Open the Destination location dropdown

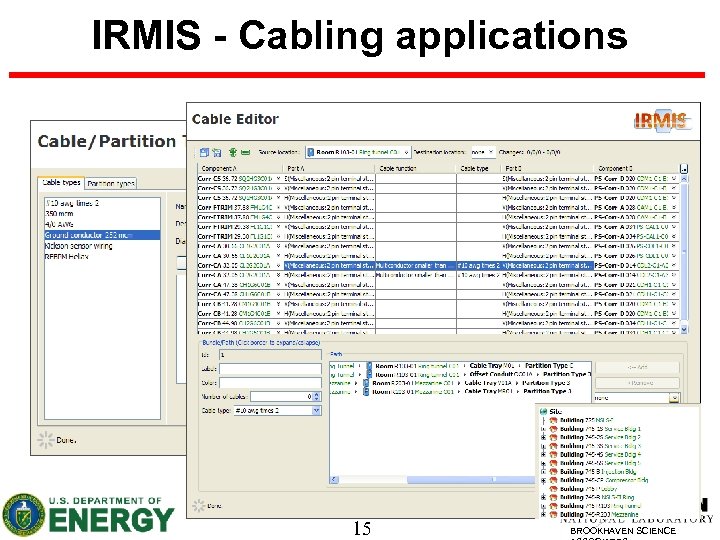pyautogui.click(x=490, y=152)
